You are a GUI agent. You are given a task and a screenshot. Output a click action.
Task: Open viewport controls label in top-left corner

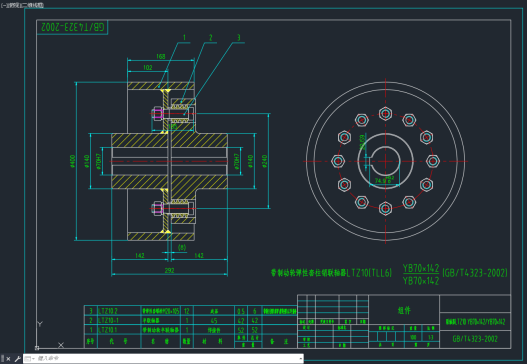point(22,5)
